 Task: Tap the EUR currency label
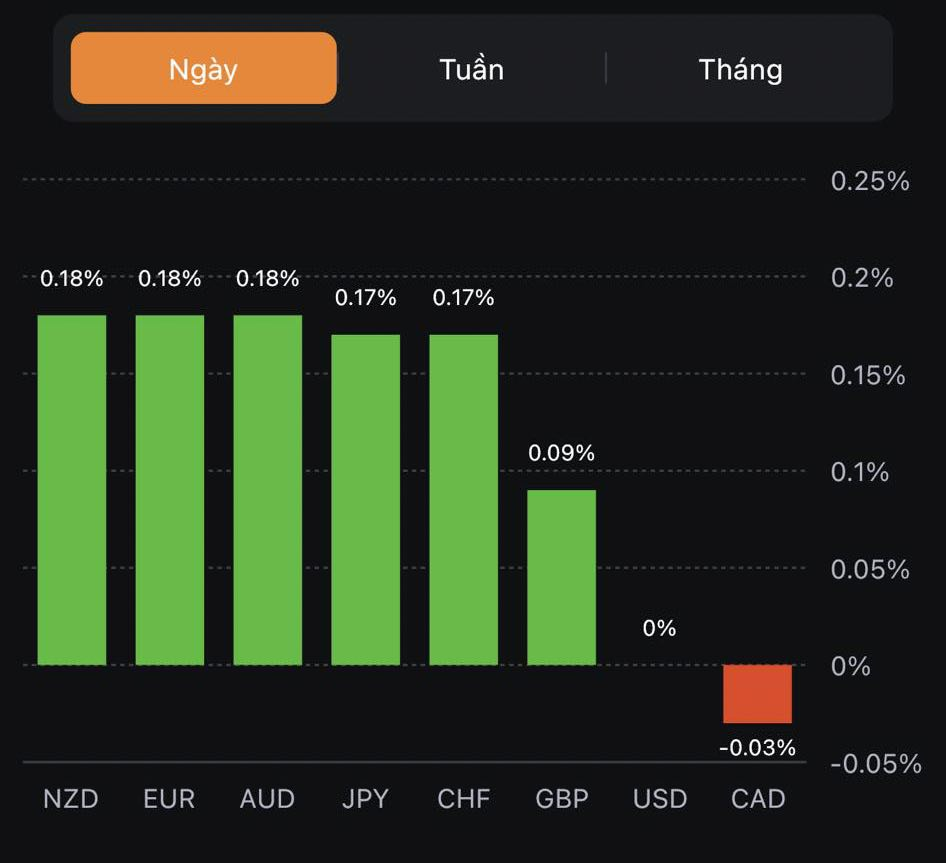click(x=169, y=799)
